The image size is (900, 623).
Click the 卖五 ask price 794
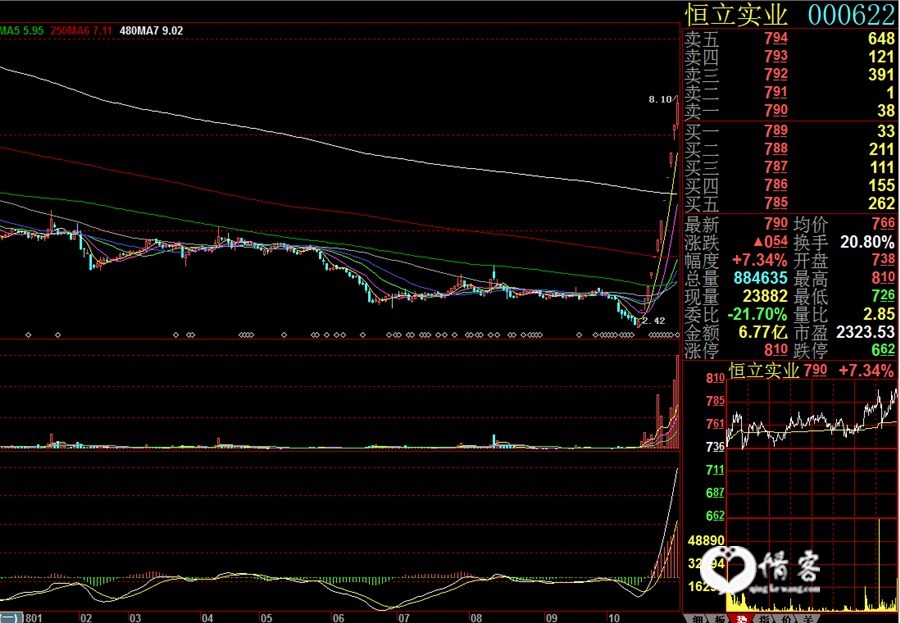(x=776, y=38)
